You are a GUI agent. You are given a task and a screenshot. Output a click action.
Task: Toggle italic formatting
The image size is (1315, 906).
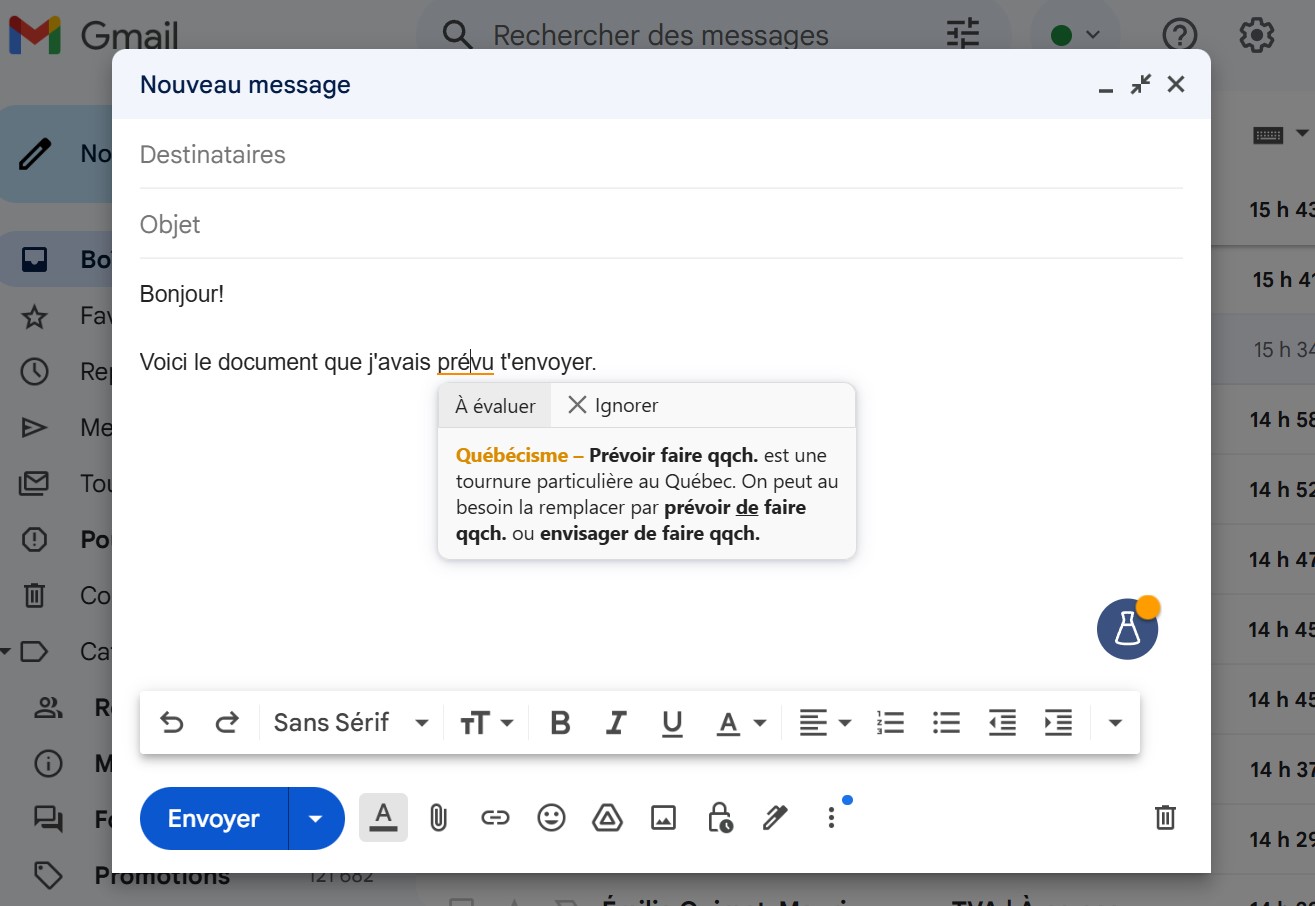click(x=617, y=723)
